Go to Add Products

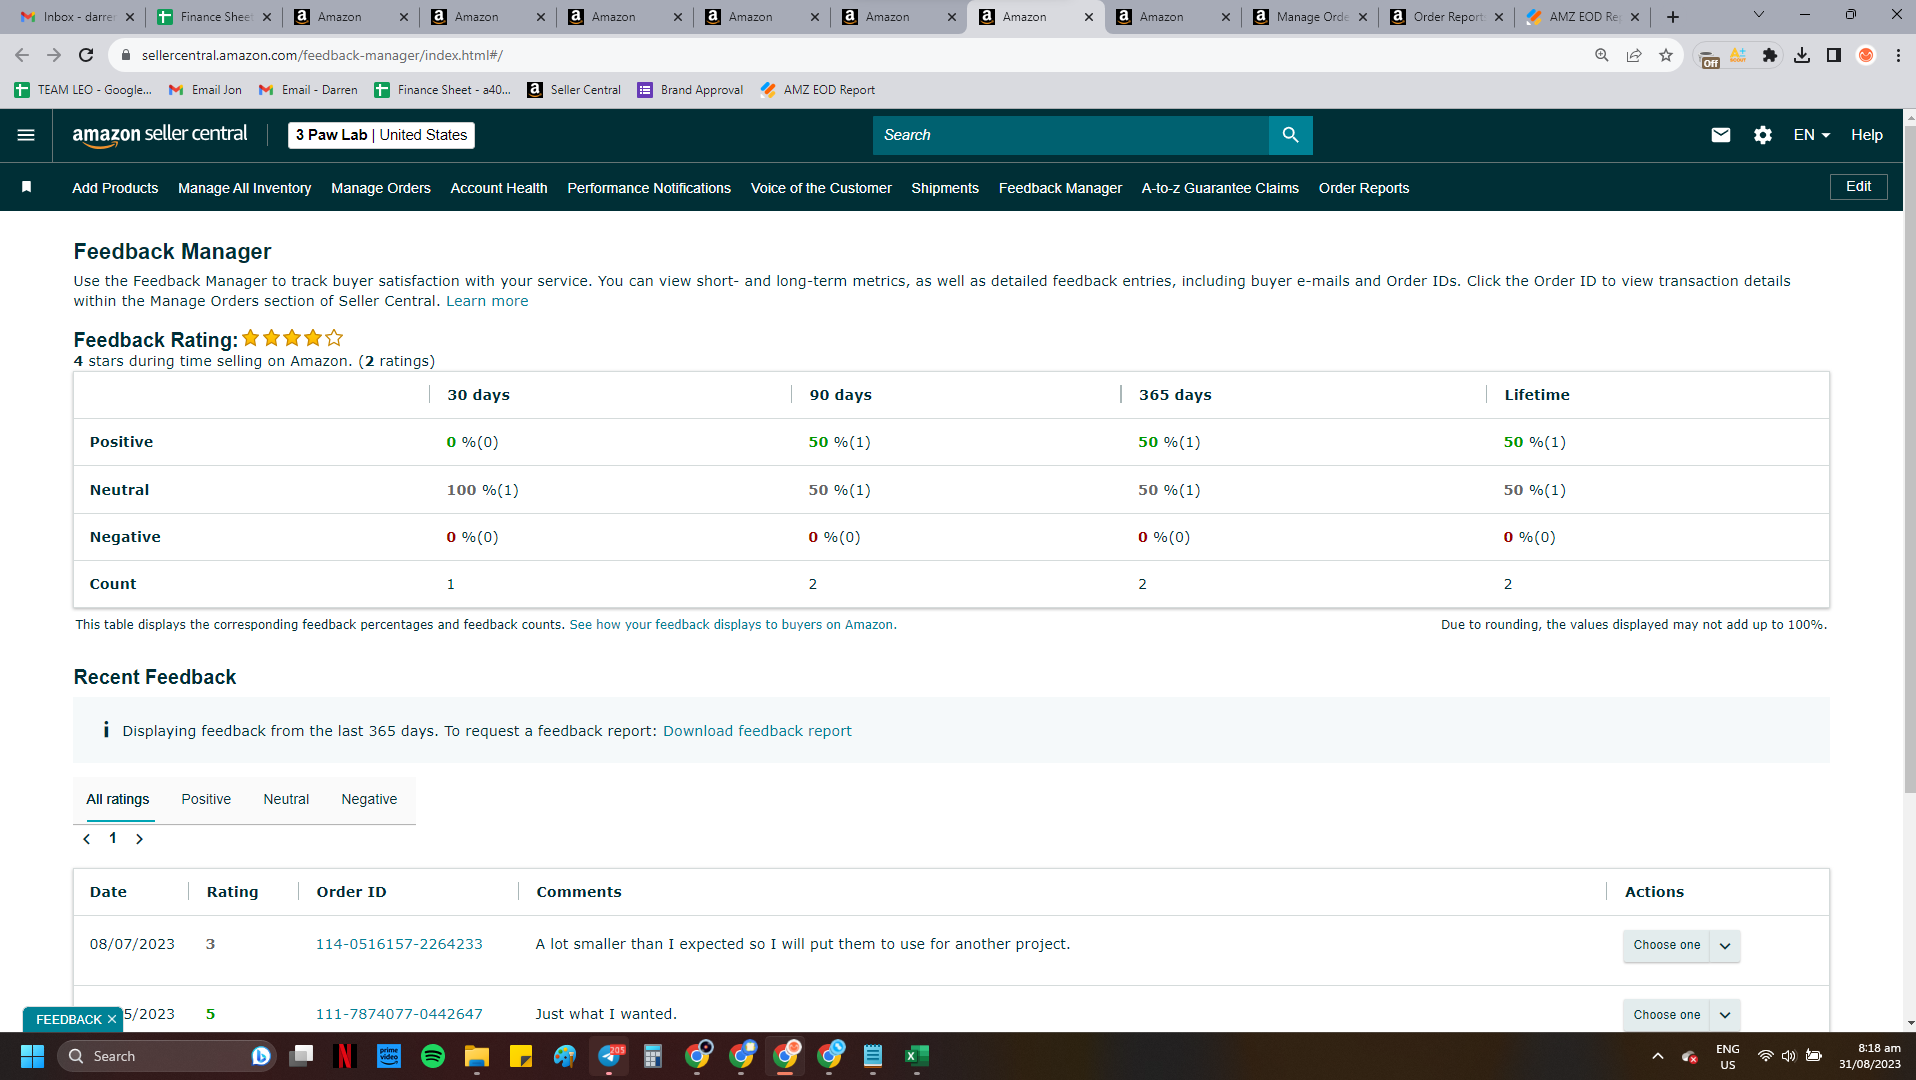[115, 188]
